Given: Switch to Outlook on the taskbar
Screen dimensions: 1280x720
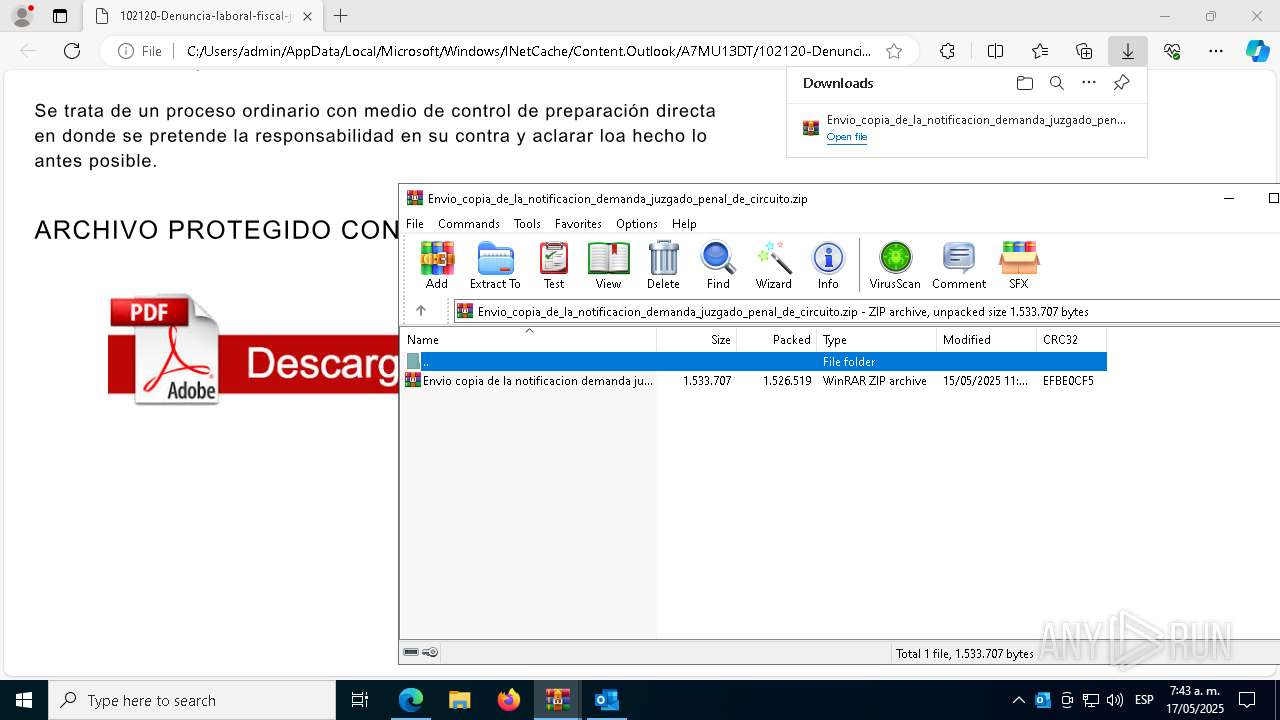Looking at the screenshot, I should pos(606,700).
